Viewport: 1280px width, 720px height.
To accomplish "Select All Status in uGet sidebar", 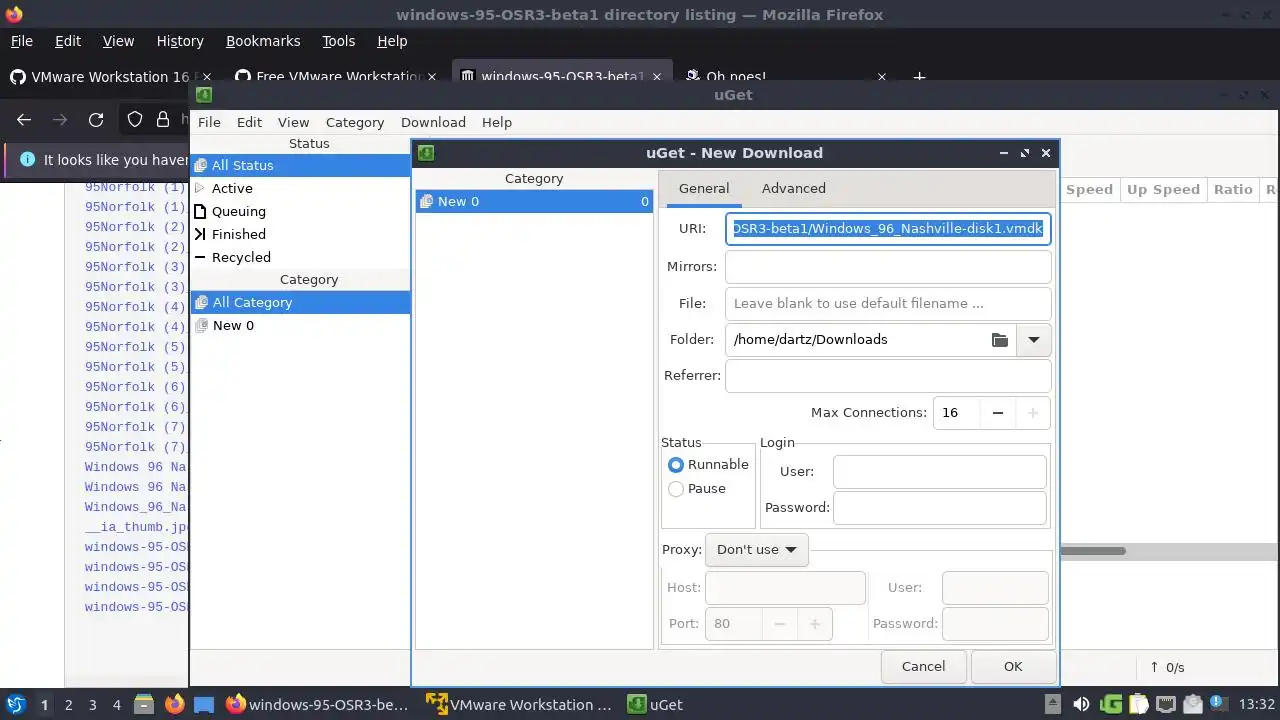I will [x=300, y=165].
